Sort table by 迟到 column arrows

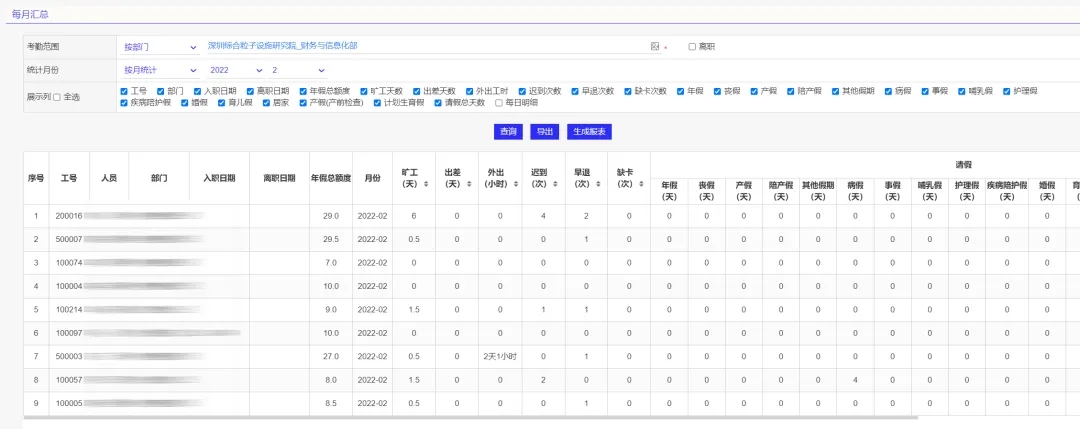click(556, 184)
